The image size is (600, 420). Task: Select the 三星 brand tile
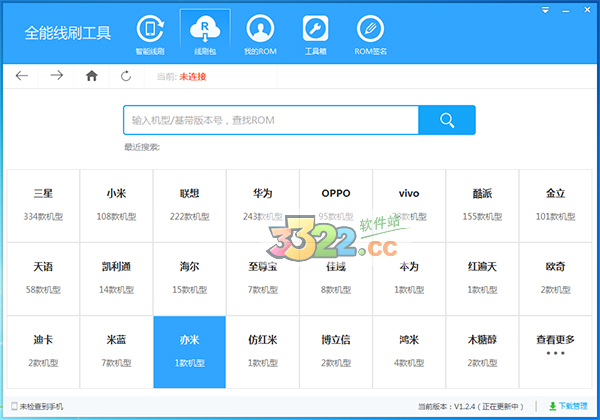tap(43, 202)
